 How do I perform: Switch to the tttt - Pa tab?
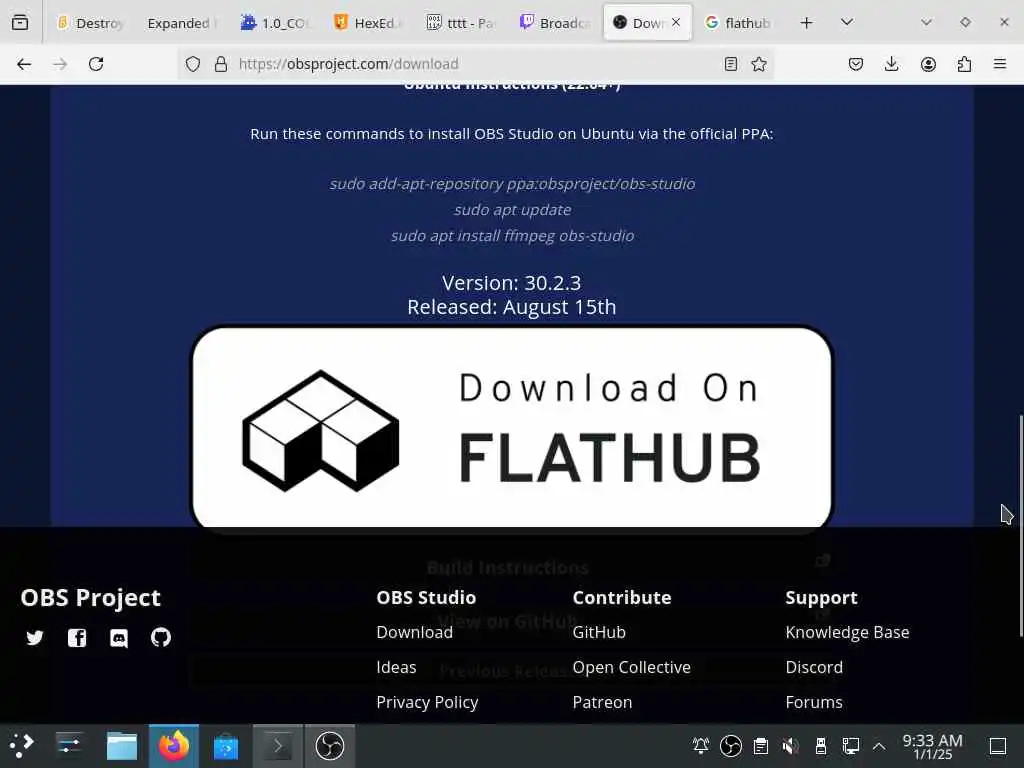click(462, 23)
